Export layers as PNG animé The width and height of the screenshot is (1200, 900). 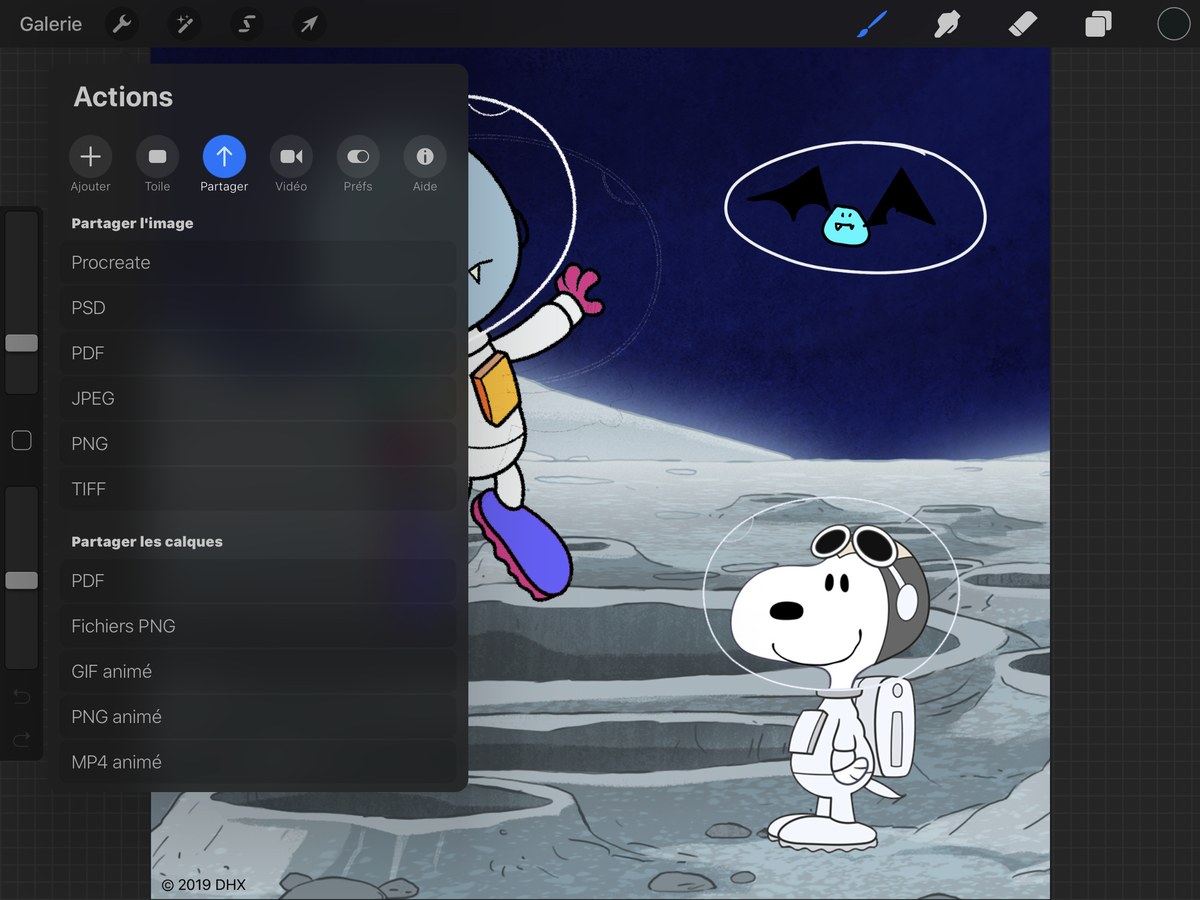[x=258, y=717]
